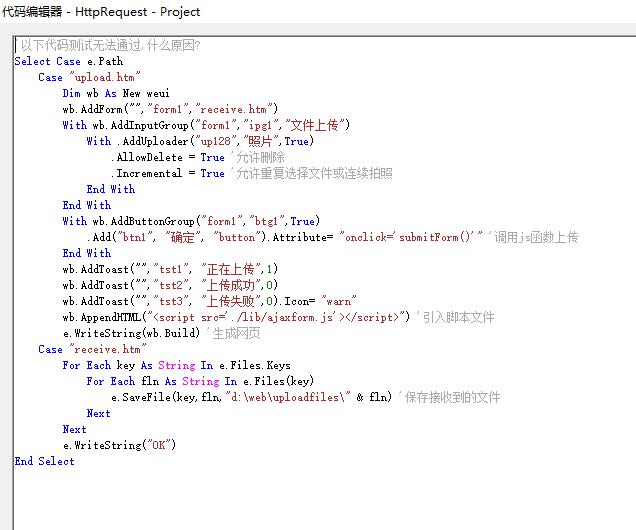Click the 'End Select' line
The image size is (636, 530).
tap(45, 461)
